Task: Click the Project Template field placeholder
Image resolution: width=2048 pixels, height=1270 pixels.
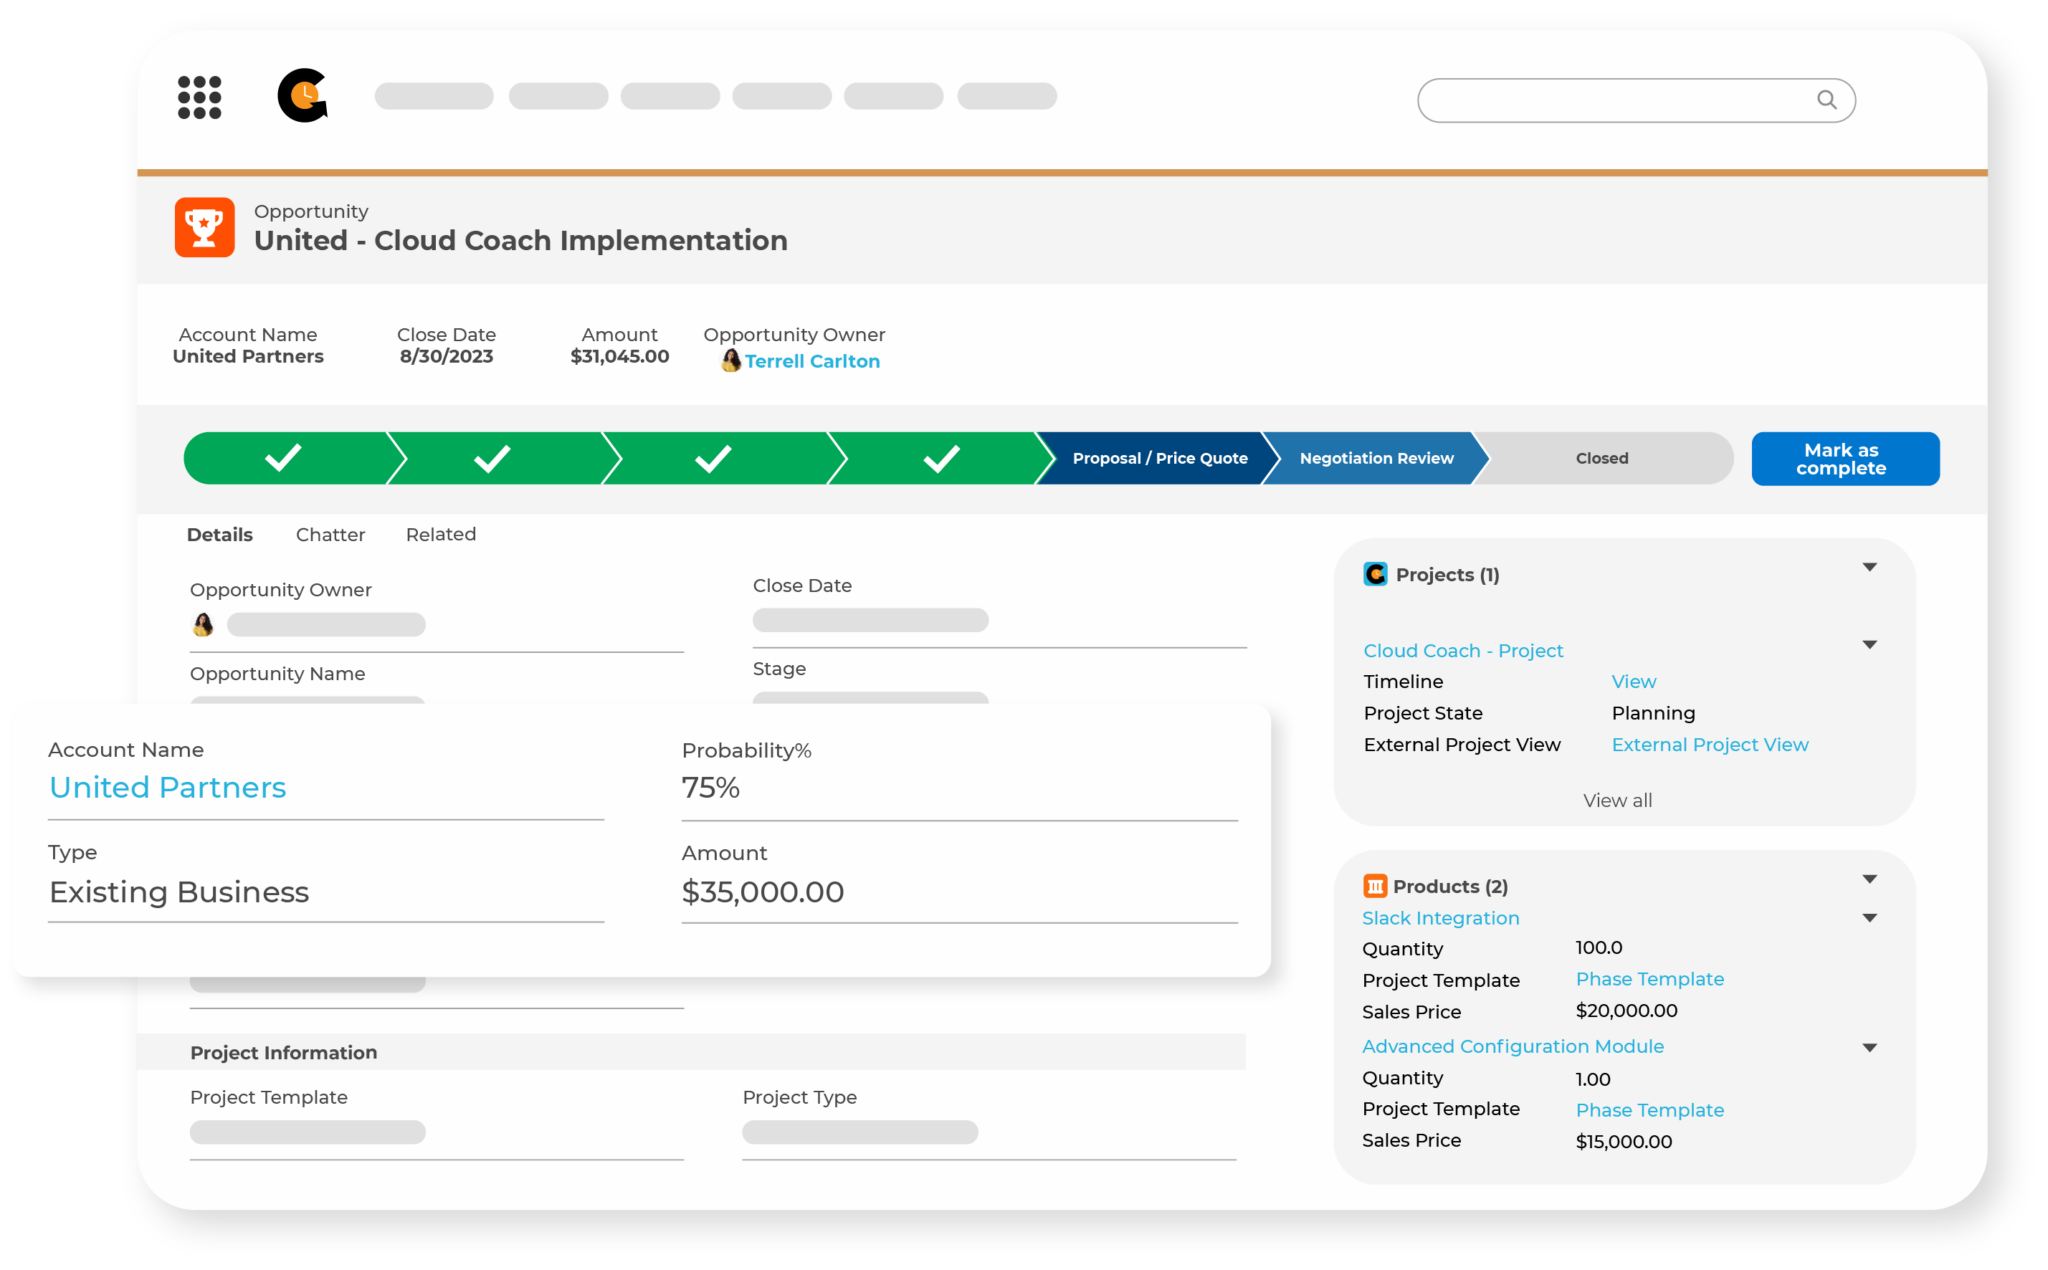Action: (308, 1132)
